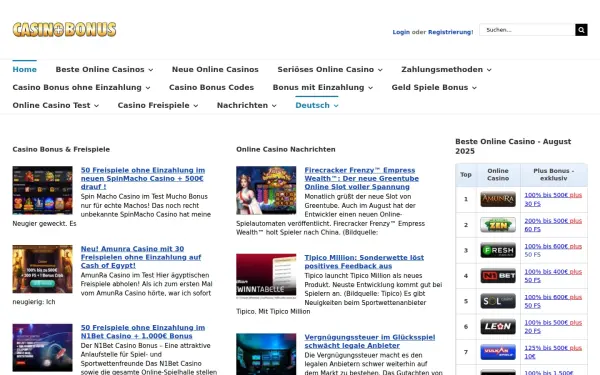Expand Nachrichten menu chevron
Screen dimensions: 600x375
click(x=274, y=106)
